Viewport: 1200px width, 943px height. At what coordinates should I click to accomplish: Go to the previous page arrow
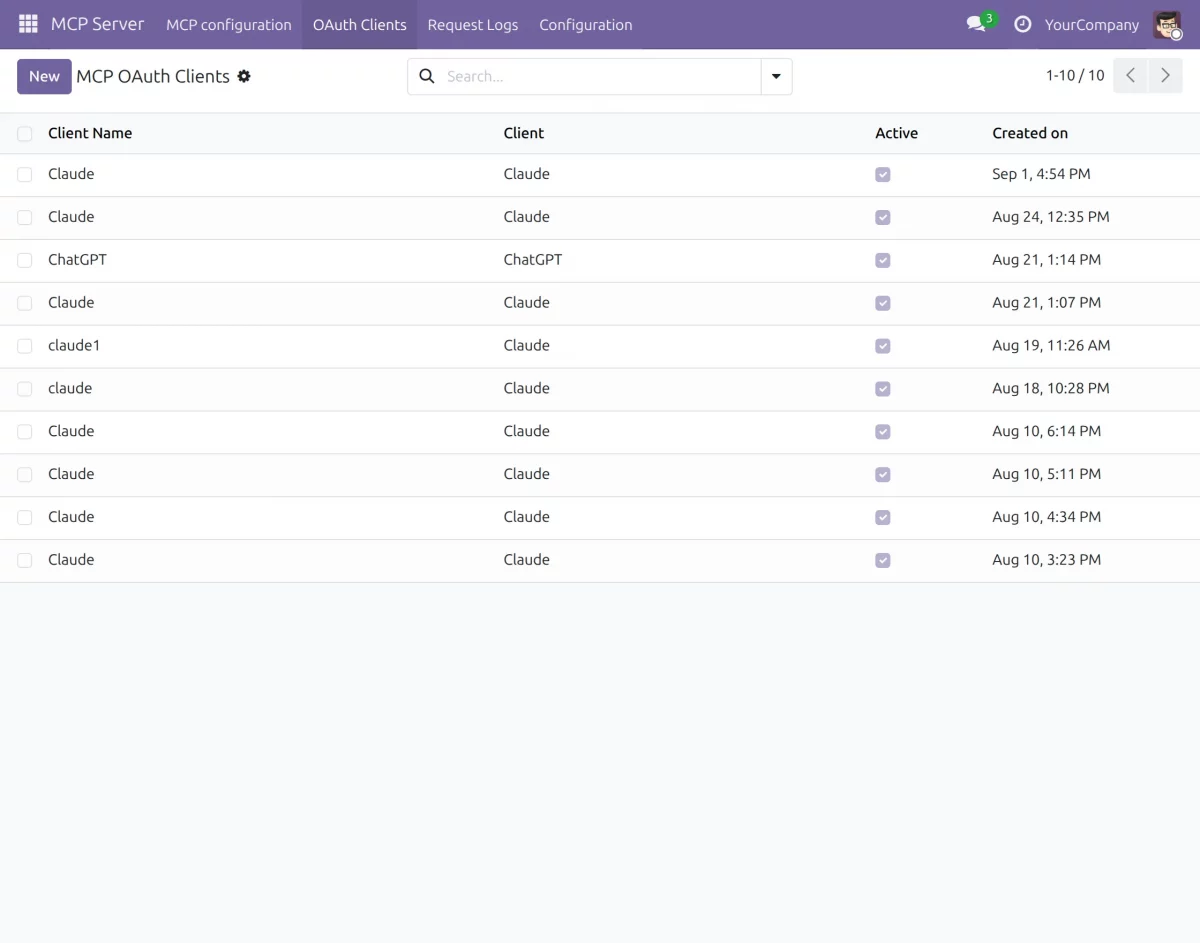(1130, 76)
